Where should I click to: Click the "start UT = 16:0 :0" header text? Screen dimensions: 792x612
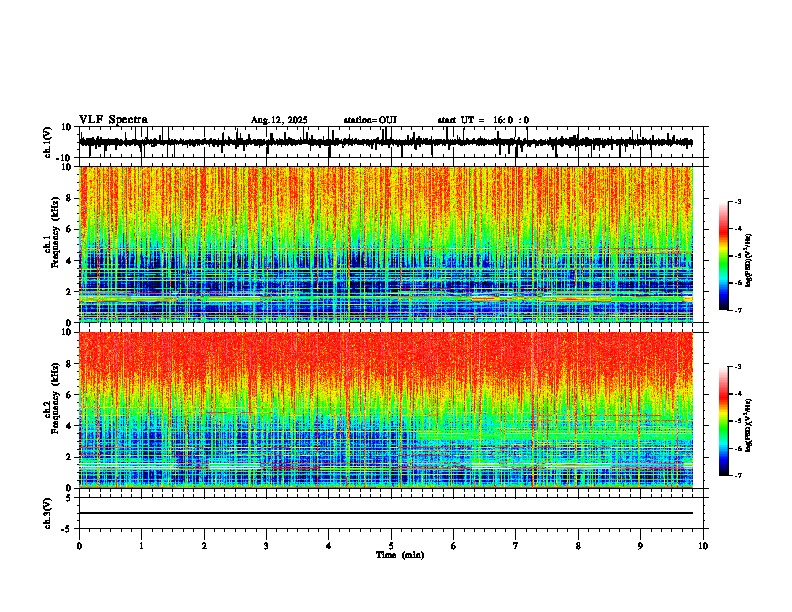pos(483,120)
